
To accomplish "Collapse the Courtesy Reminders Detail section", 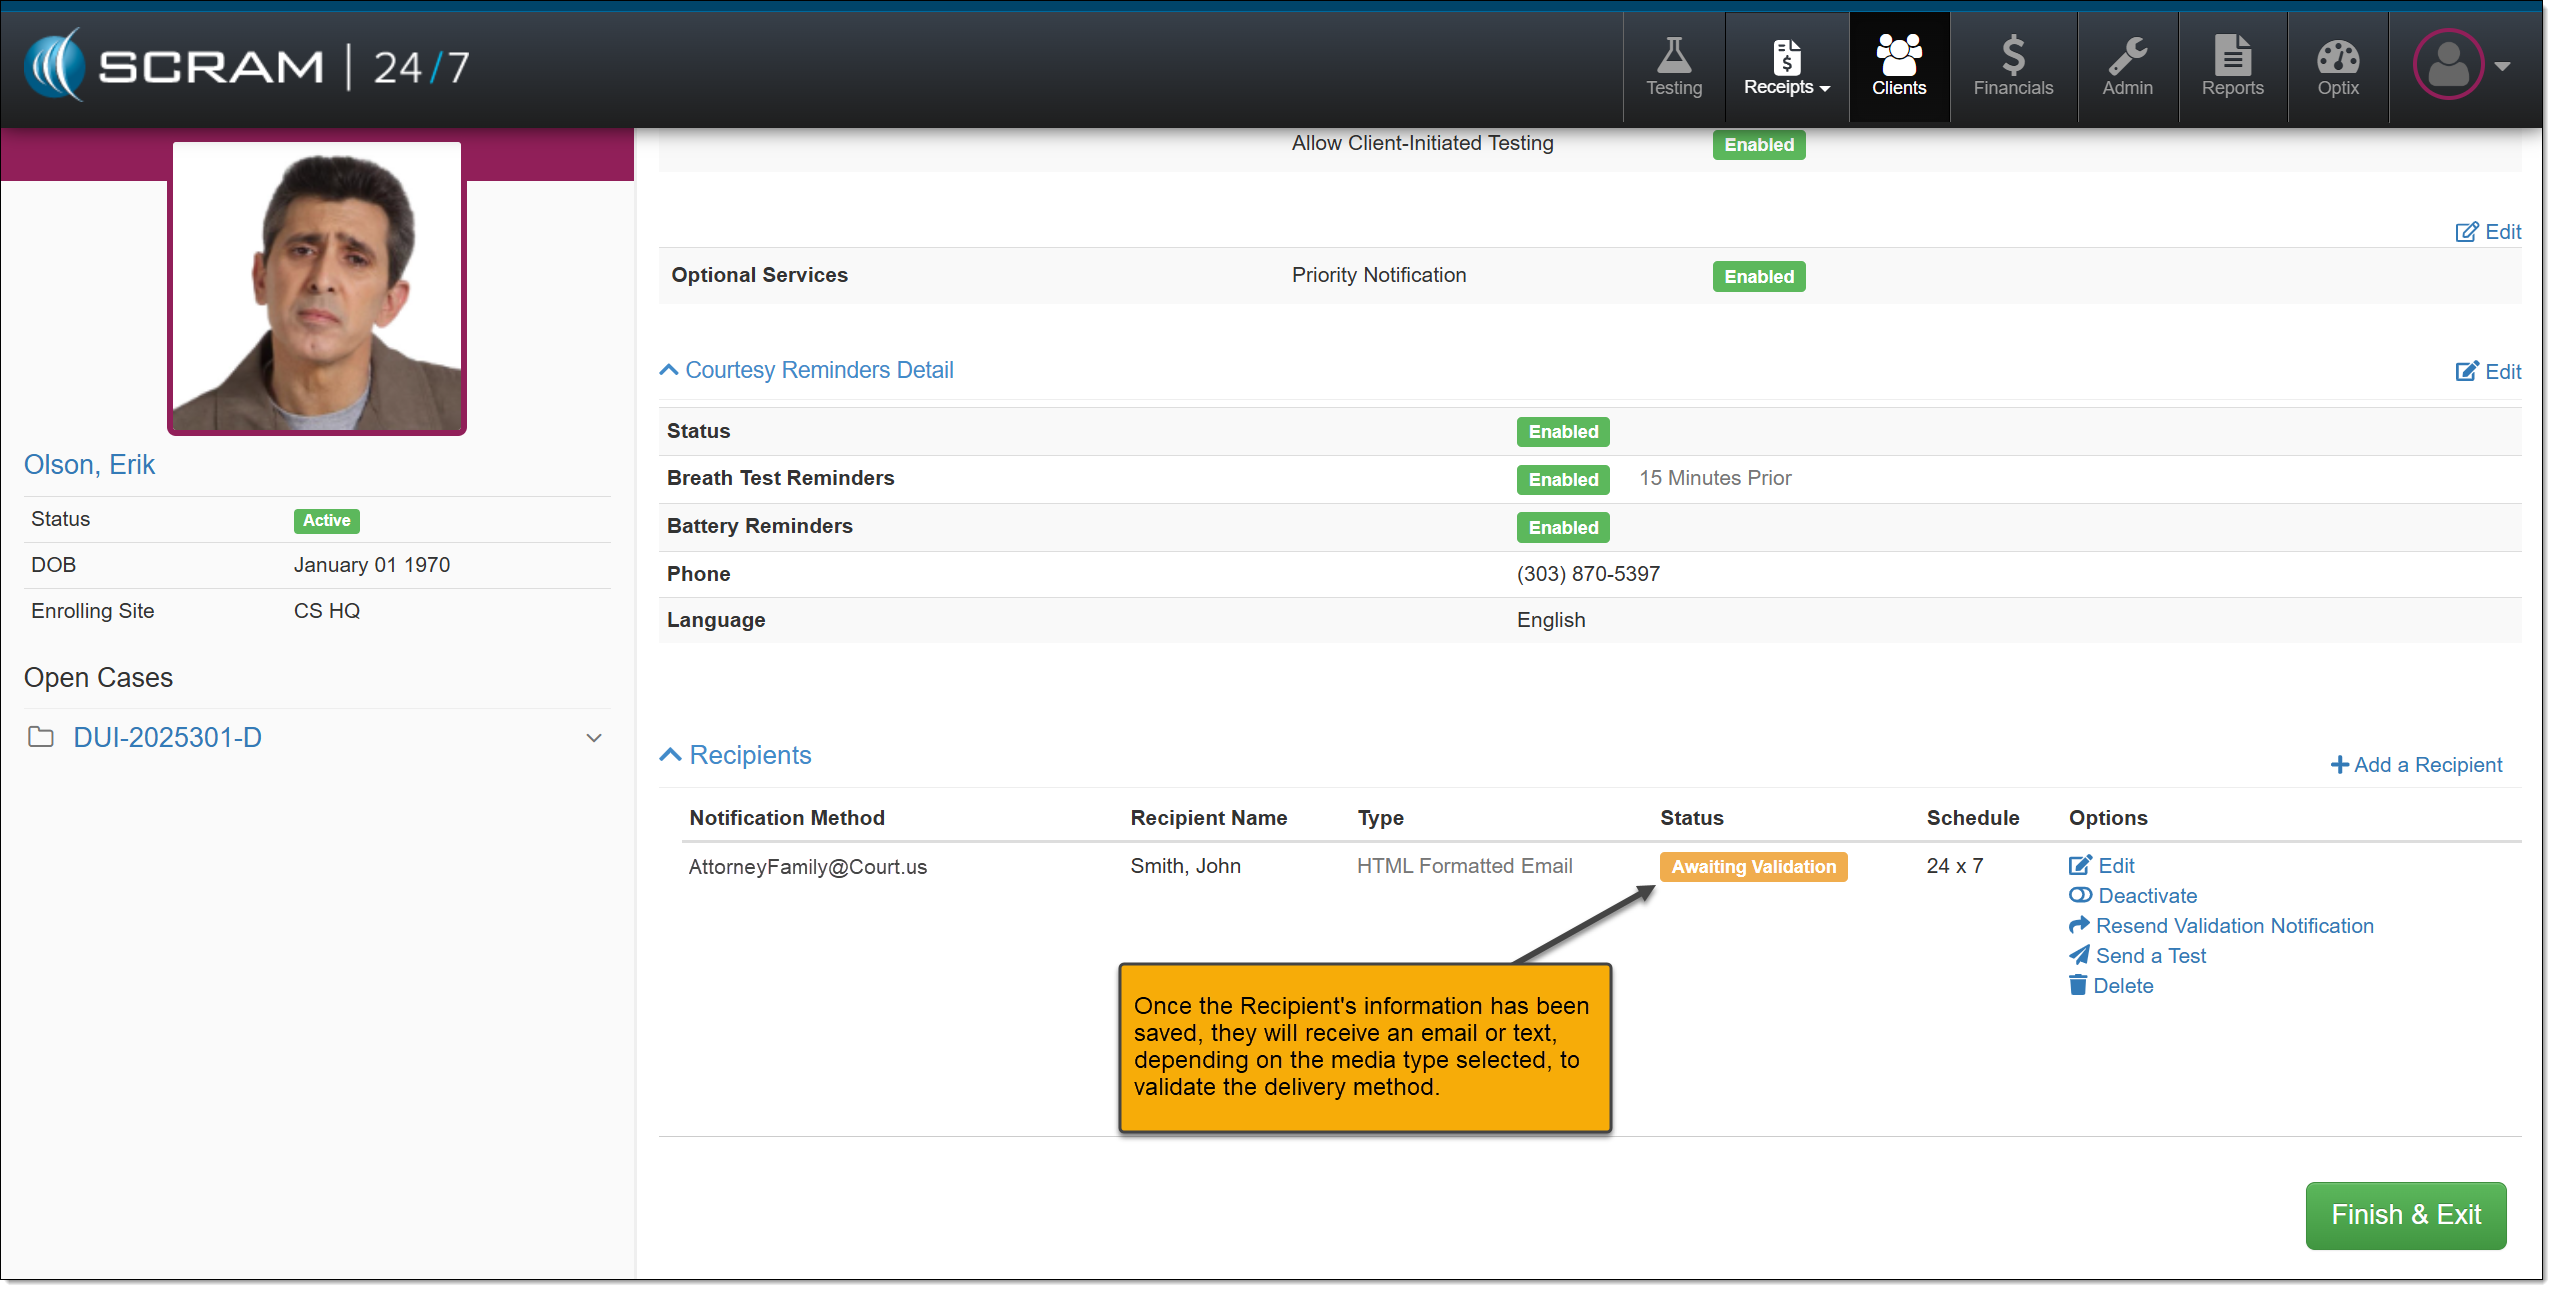I will pos(669,371).
